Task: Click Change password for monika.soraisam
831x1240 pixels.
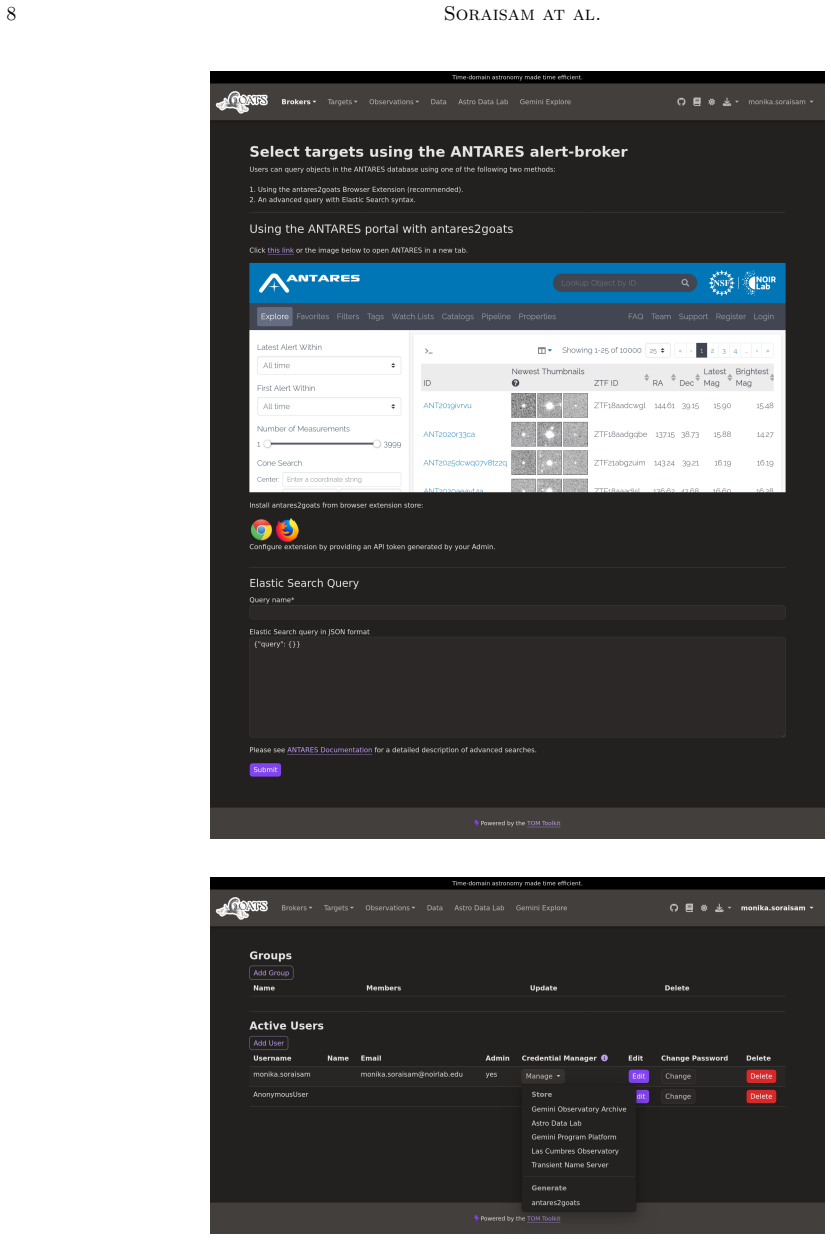Action: [678, 1076]
